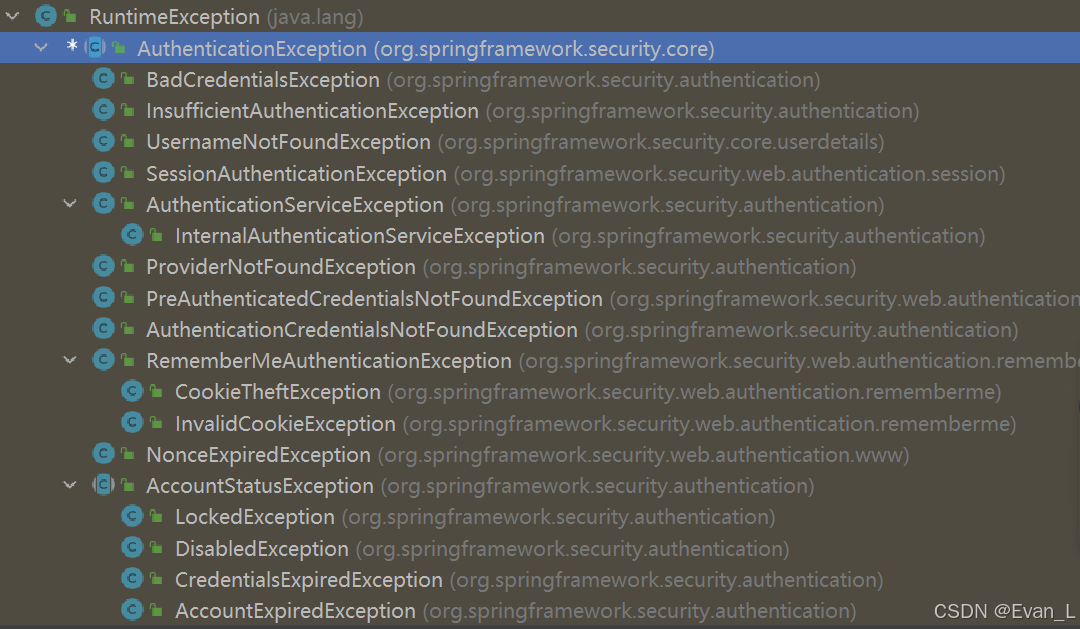Collapse the RememberMeAuthenticationException node

(x=70, y=360)
